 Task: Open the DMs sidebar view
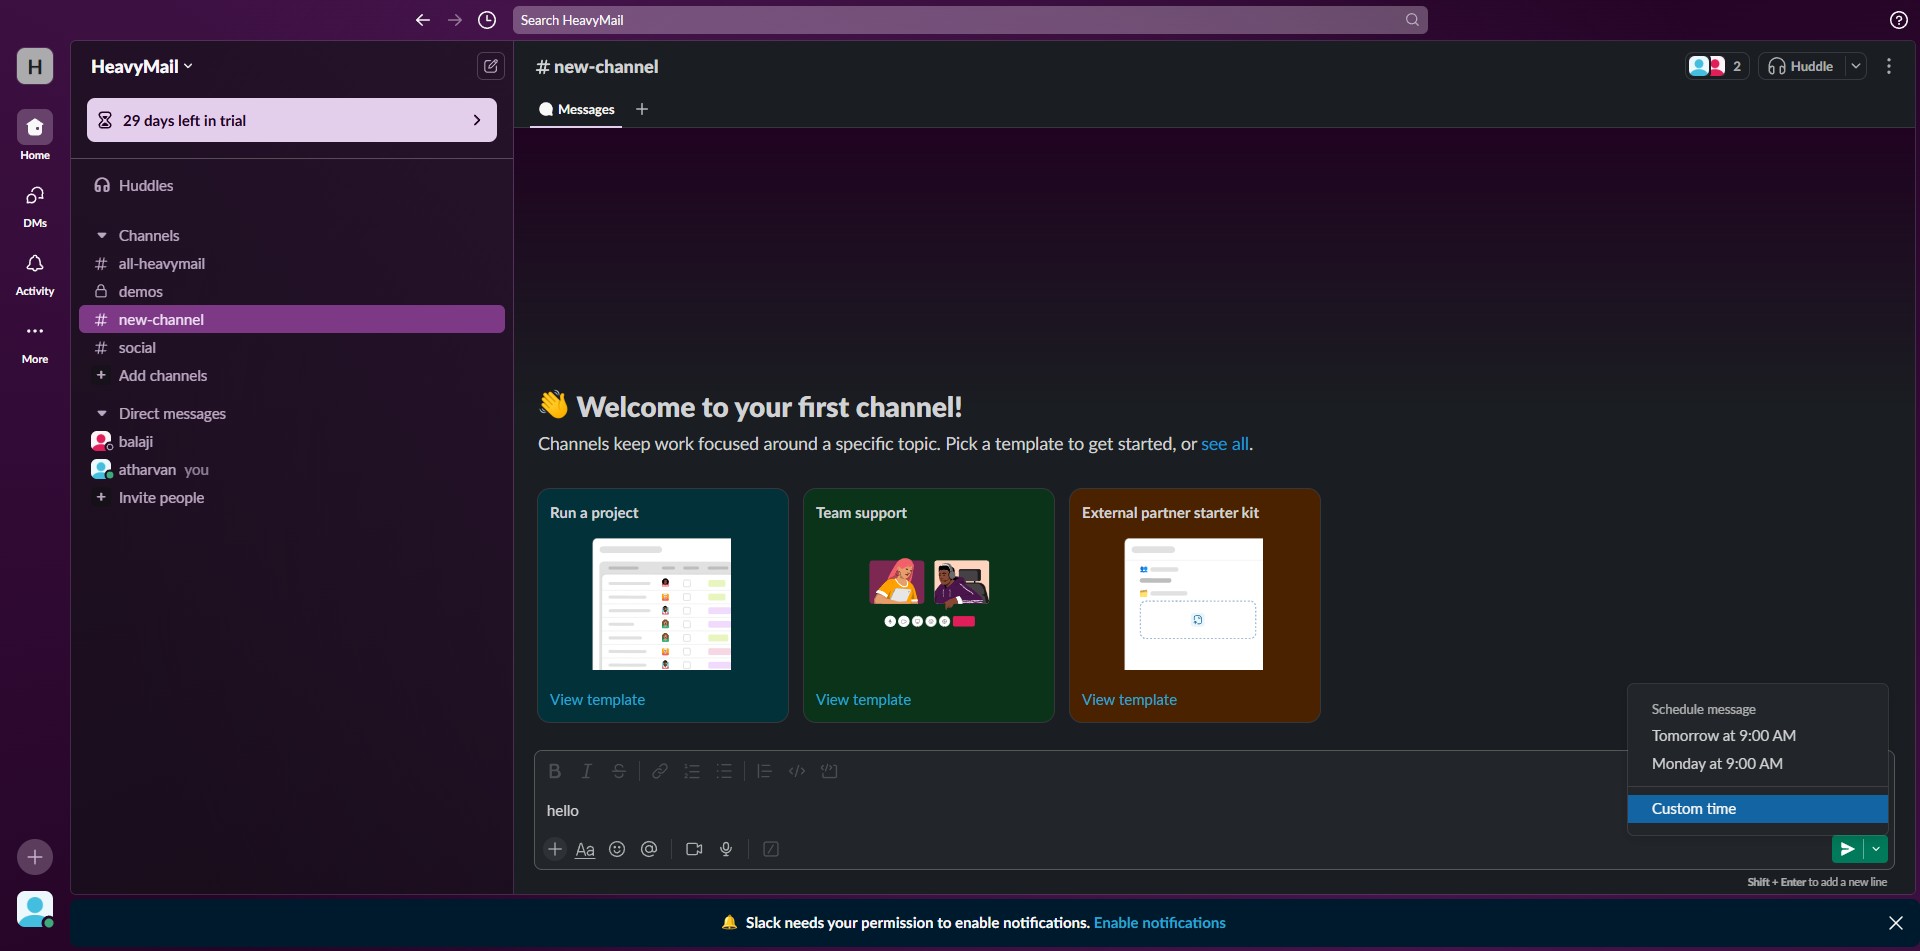pyautogui.click(x=35, y=205)
